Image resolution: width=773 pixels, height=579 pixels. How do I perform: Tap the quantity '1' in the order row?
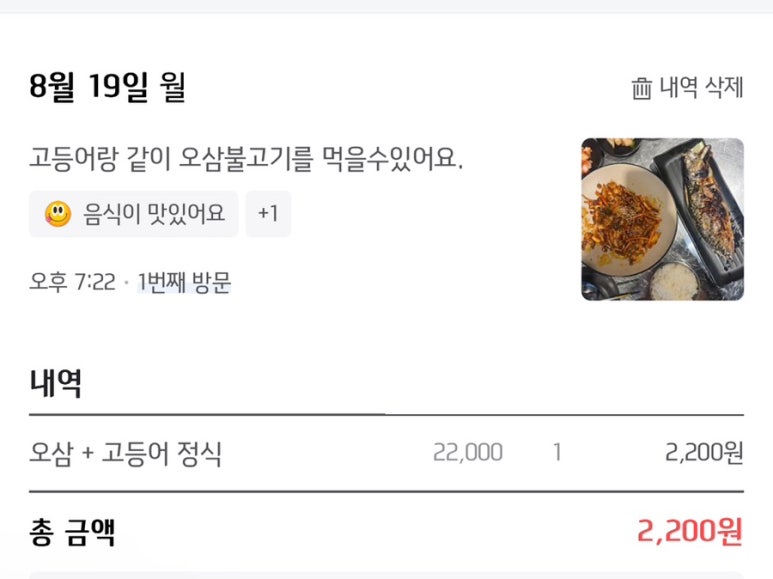pyautogui.click(x=557, y=453)
